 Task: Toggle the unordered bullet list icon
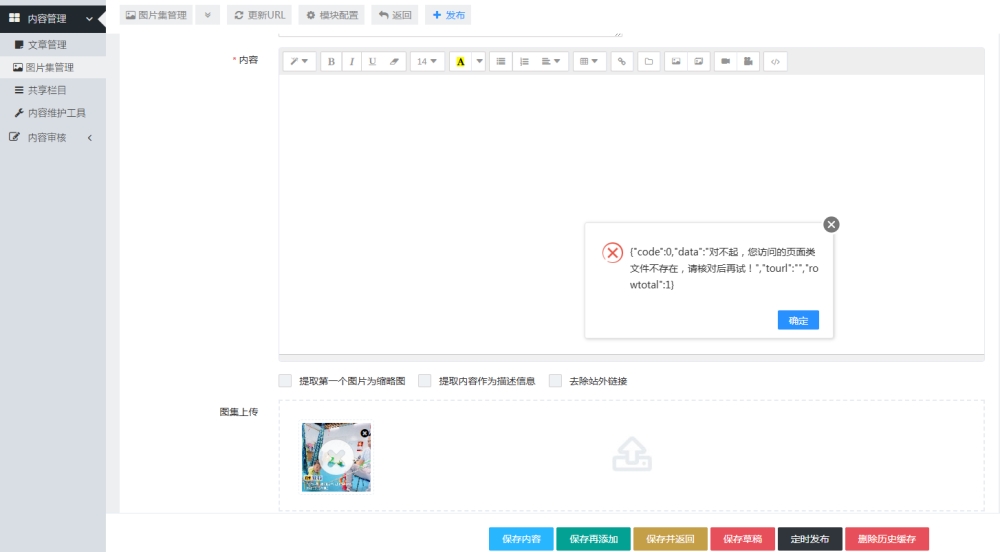(501, 61)
